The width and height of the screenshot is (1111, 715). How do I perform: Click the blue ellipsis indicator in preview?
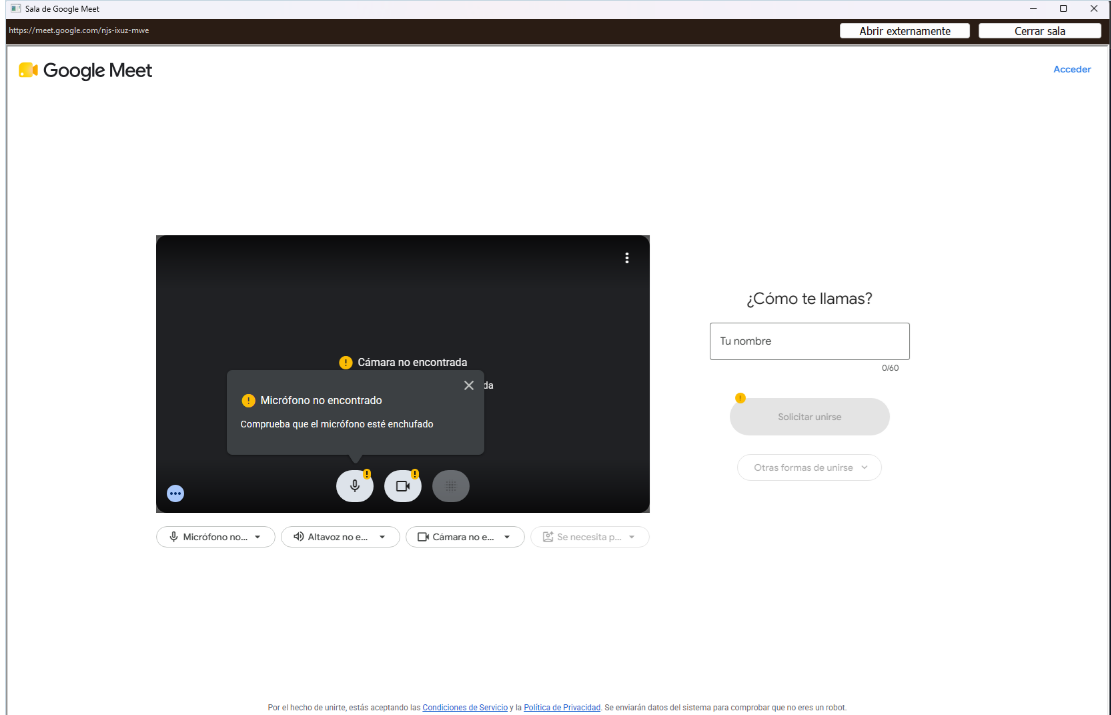176,493
